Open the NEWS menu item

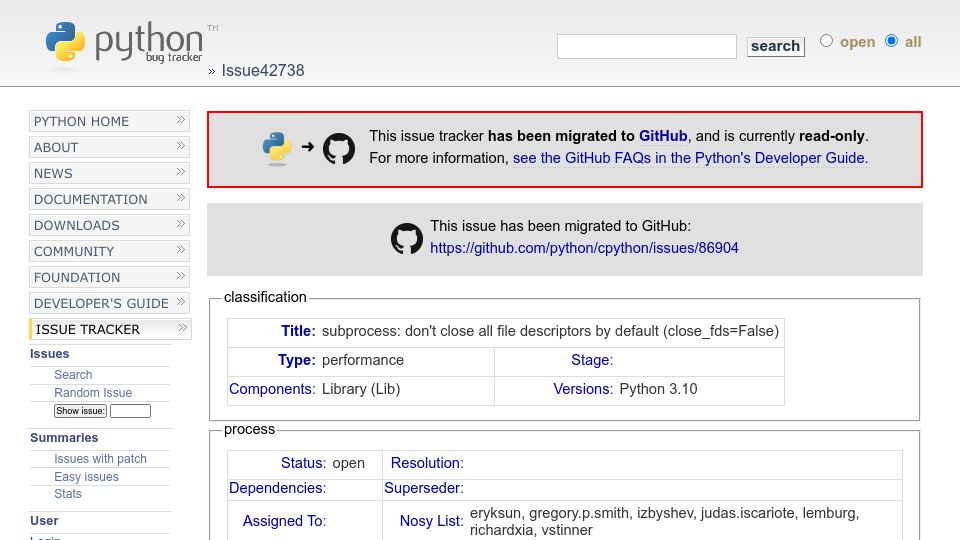coord(109,173)
